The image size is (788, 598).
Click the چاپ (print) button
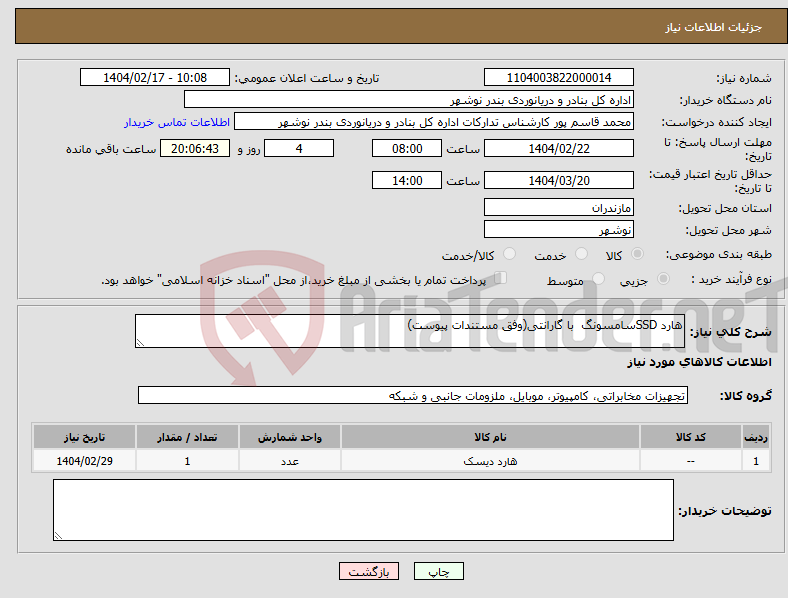[438, 571]
